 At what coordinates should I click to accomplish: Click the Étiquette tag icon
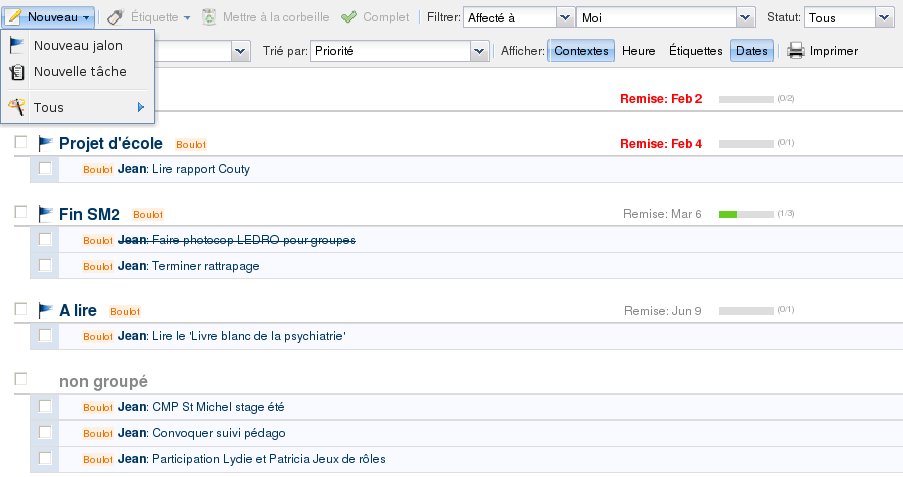pyautogui.click(x=116, y=18)
